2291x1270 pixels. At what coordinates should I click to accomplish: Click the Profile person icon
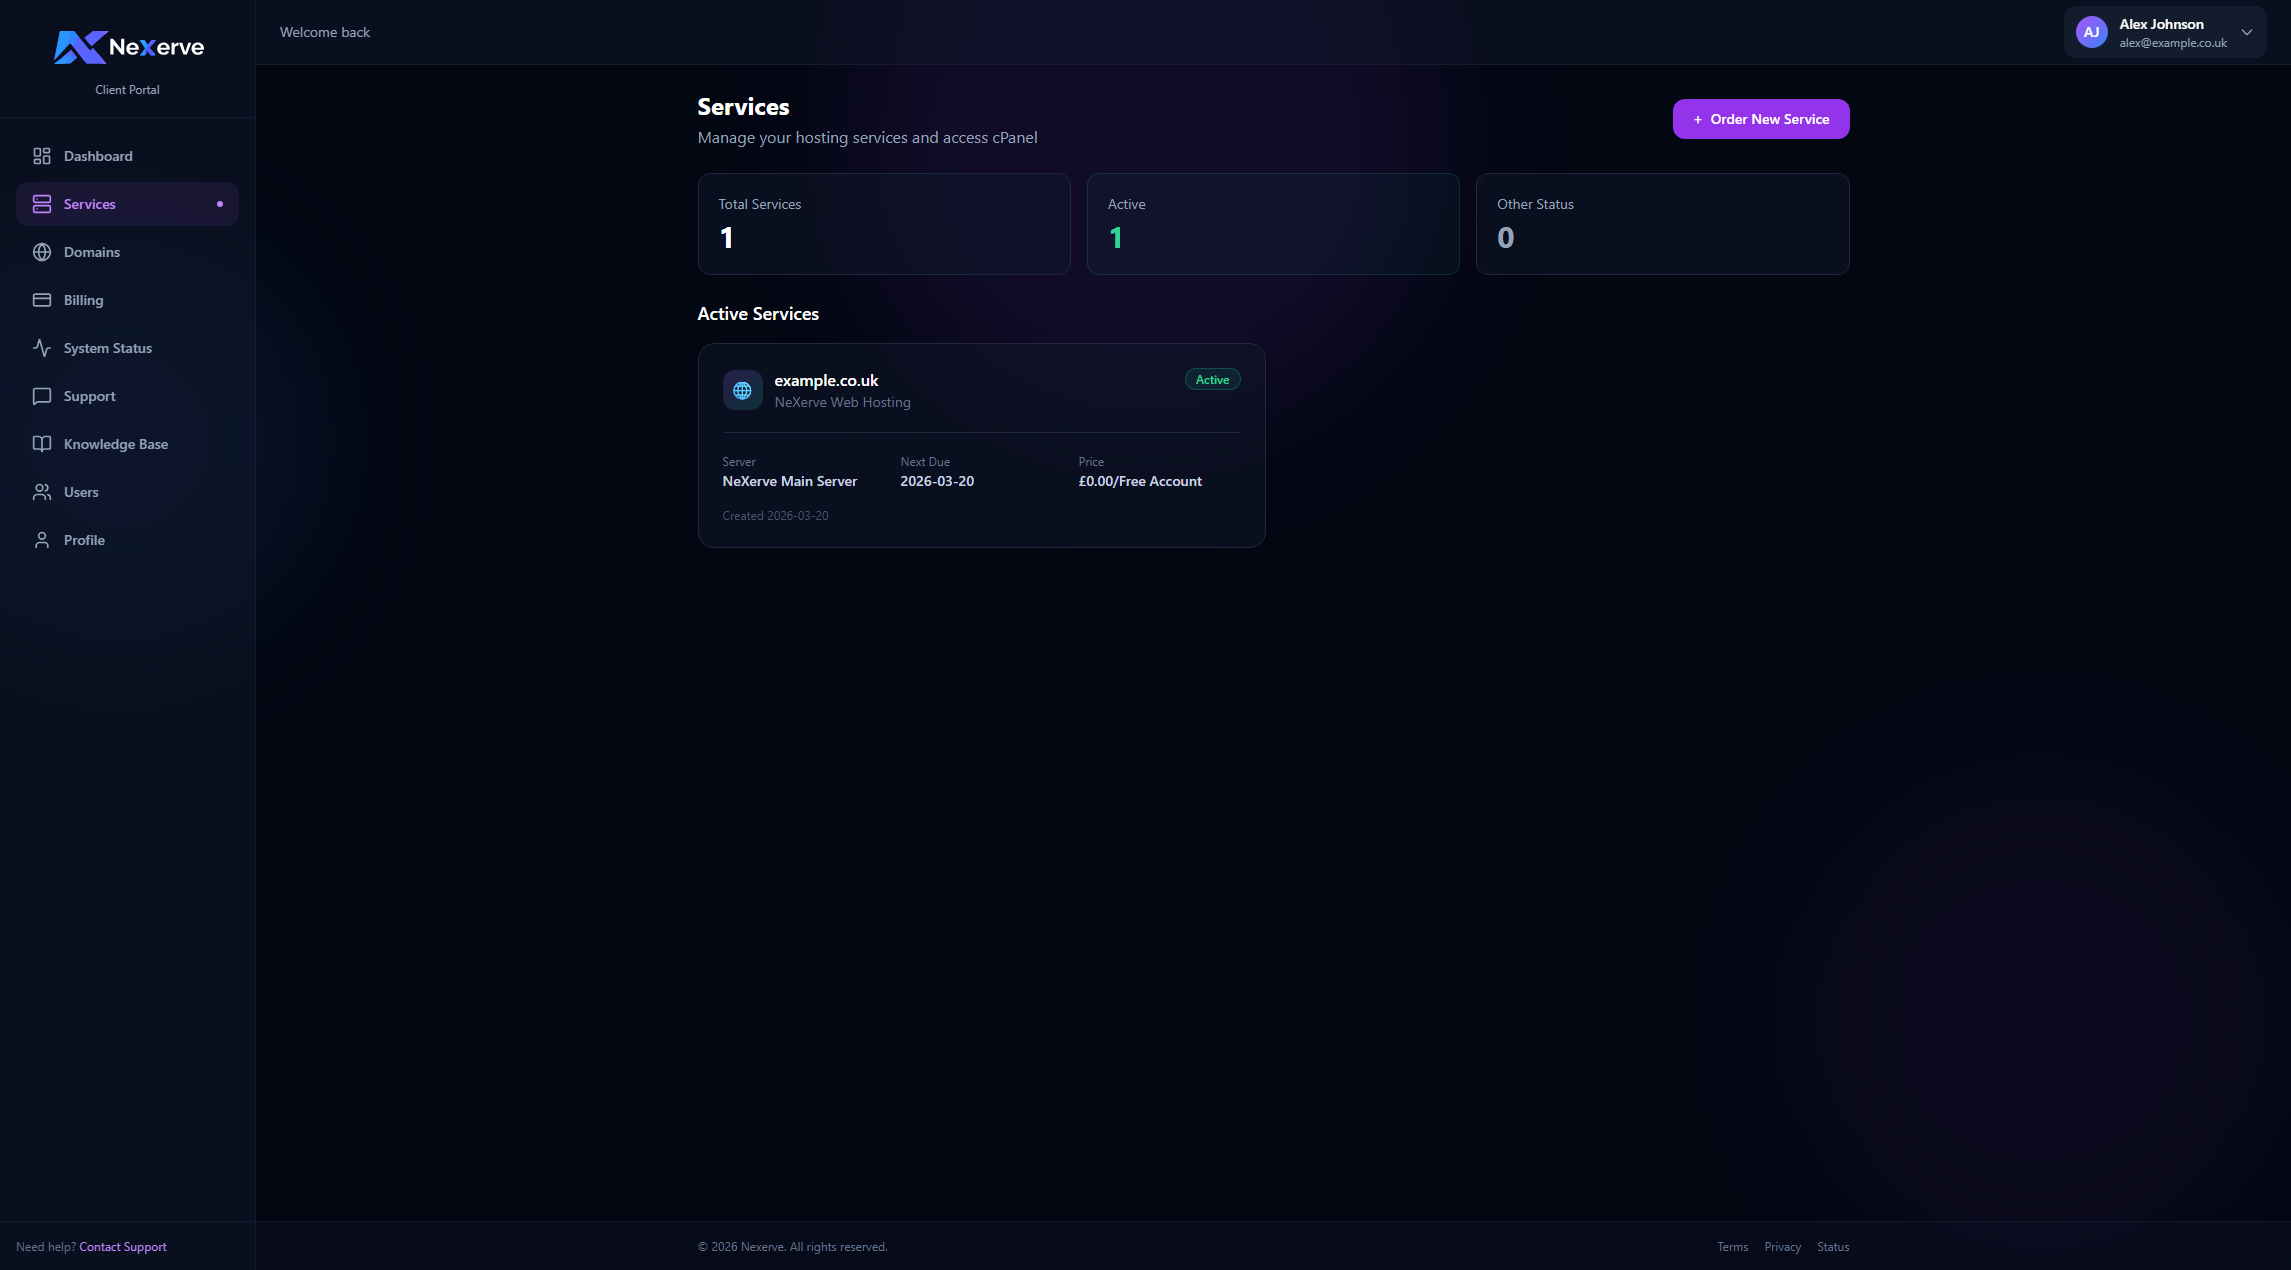42,540
